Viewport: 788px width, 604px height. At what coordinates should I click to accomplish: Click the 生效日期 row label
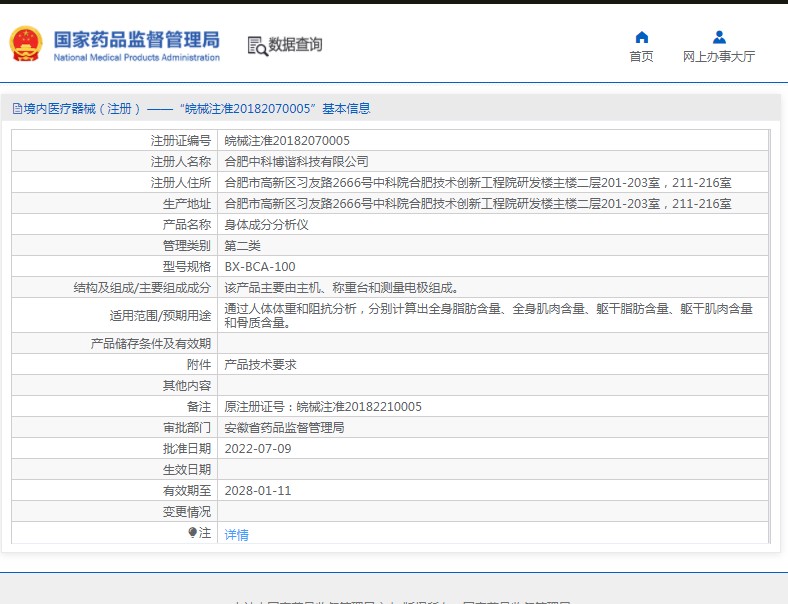pos(187,470)
